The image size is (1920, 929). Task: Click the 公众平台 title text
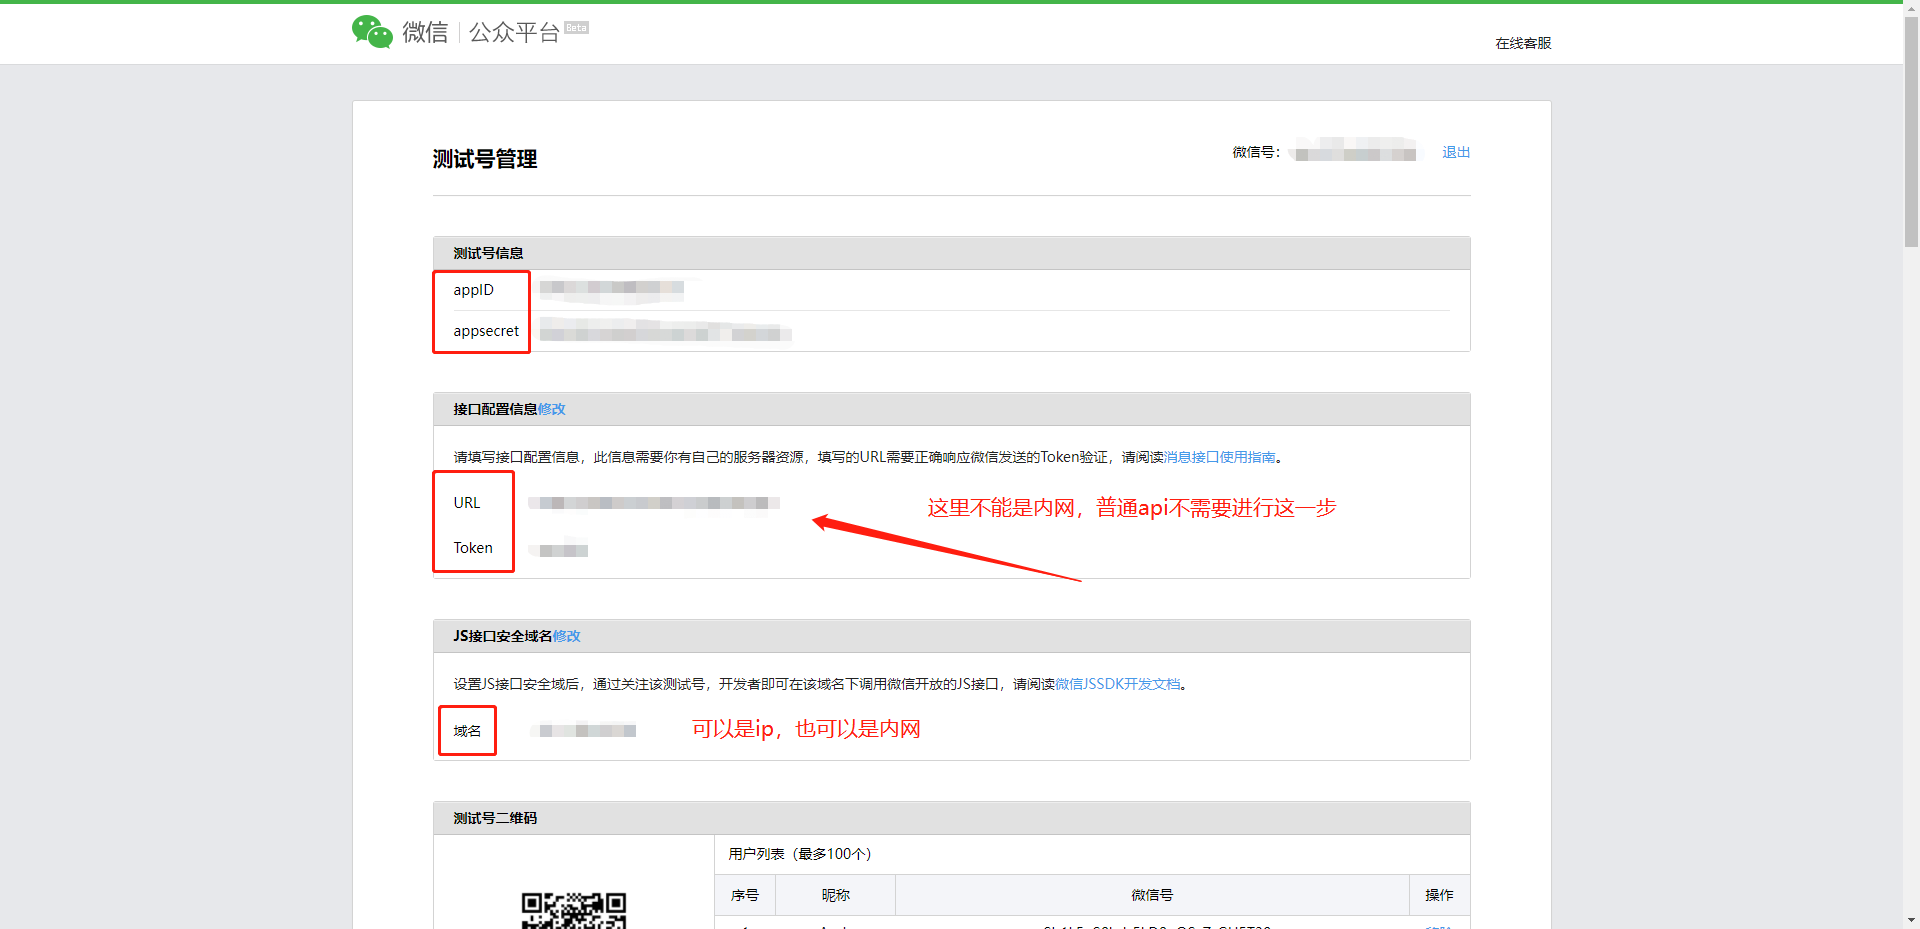pyautogui.click(x=514, y=33)
